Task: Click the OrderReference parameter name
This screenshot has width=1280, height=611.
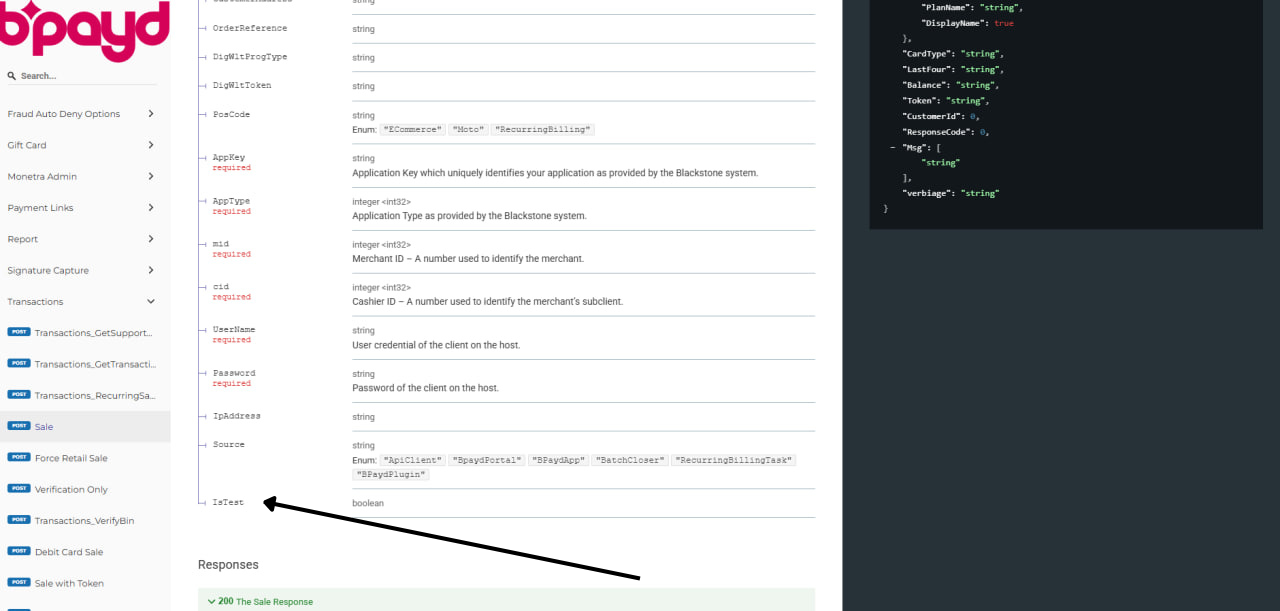Action: [x=250, y=28]
